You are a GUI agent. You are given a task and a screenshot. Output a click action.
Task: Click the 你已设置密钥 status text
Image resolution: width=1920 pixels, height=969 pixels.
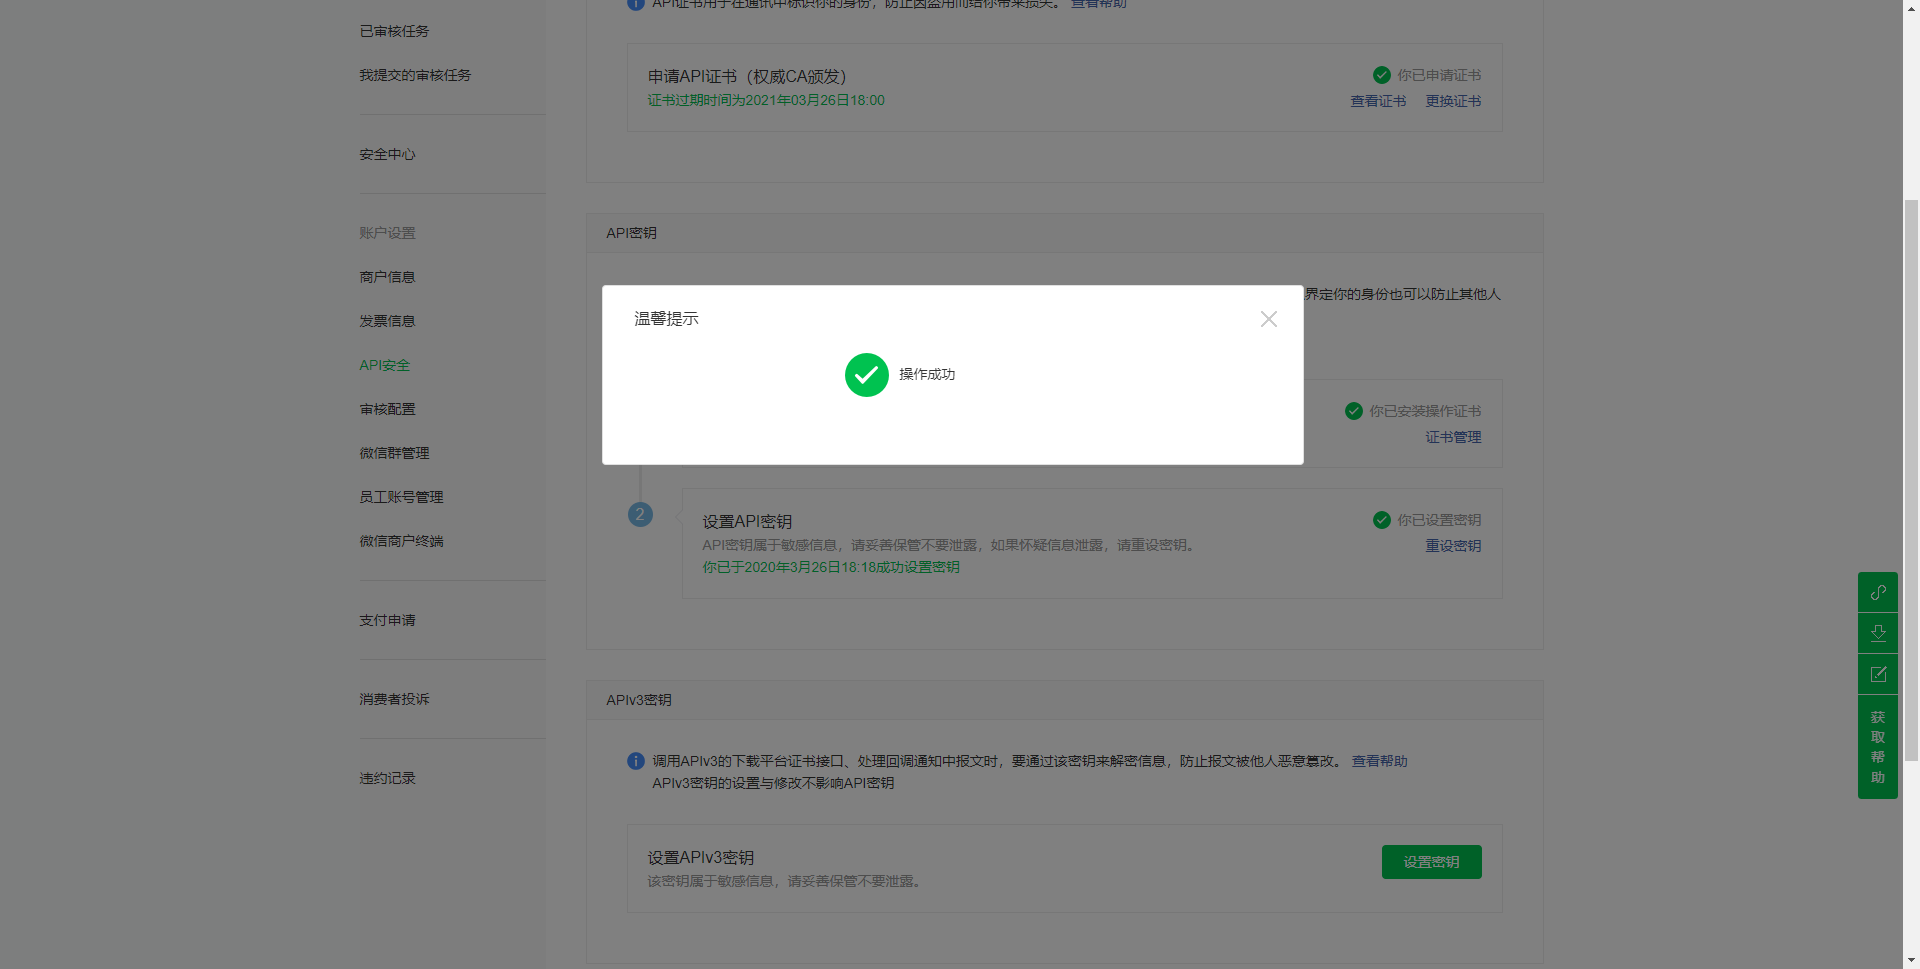(x=1439, y=520)
